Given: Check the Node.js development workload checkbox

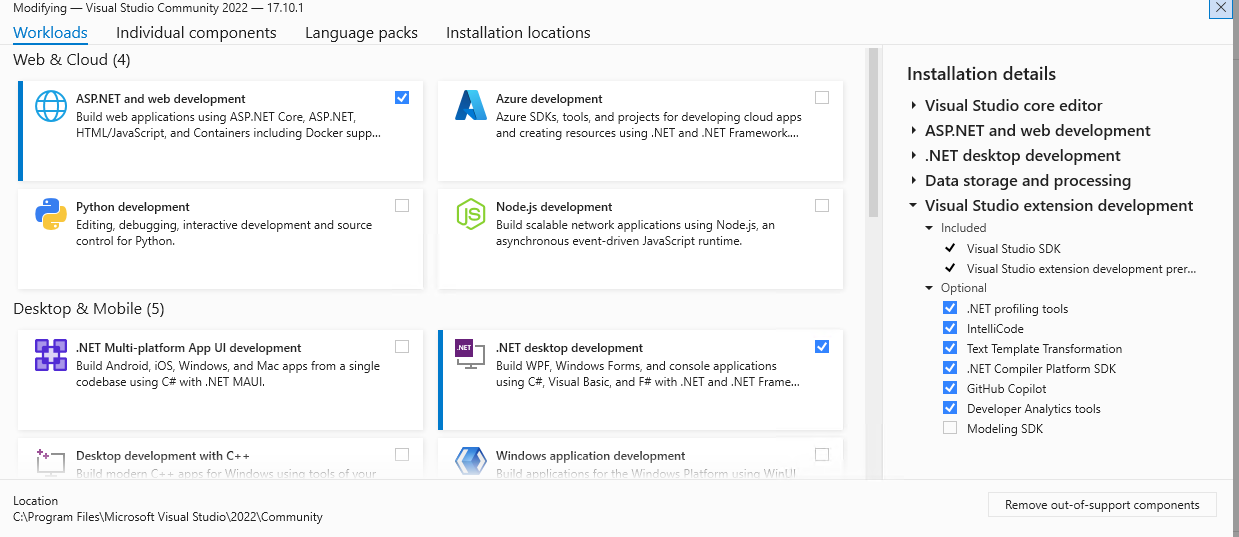Looking at the screenshot, I should (822, 205).
